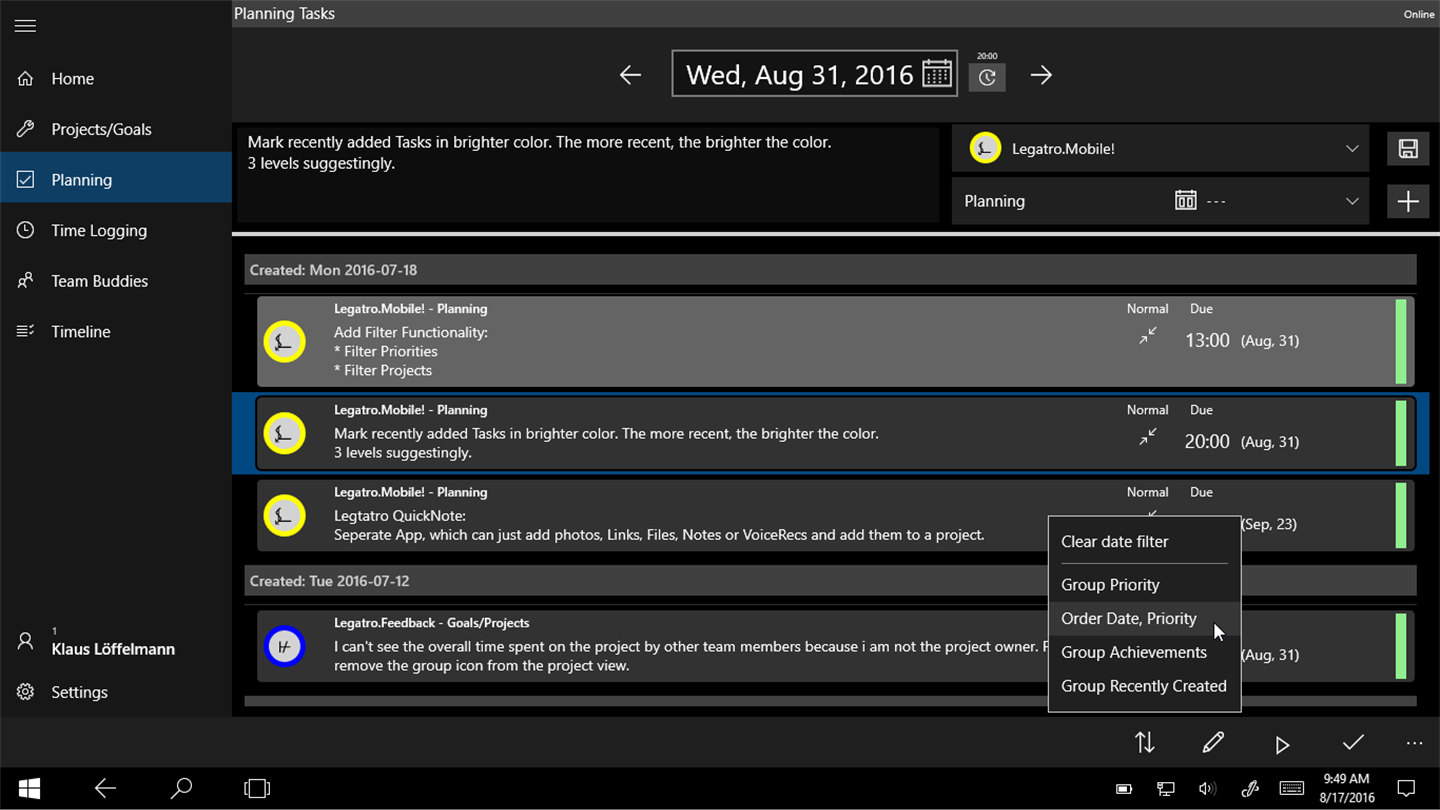This screenshot has height=810, width=1440.
Task: Click the Windows Start button
Action: point(30,789)
